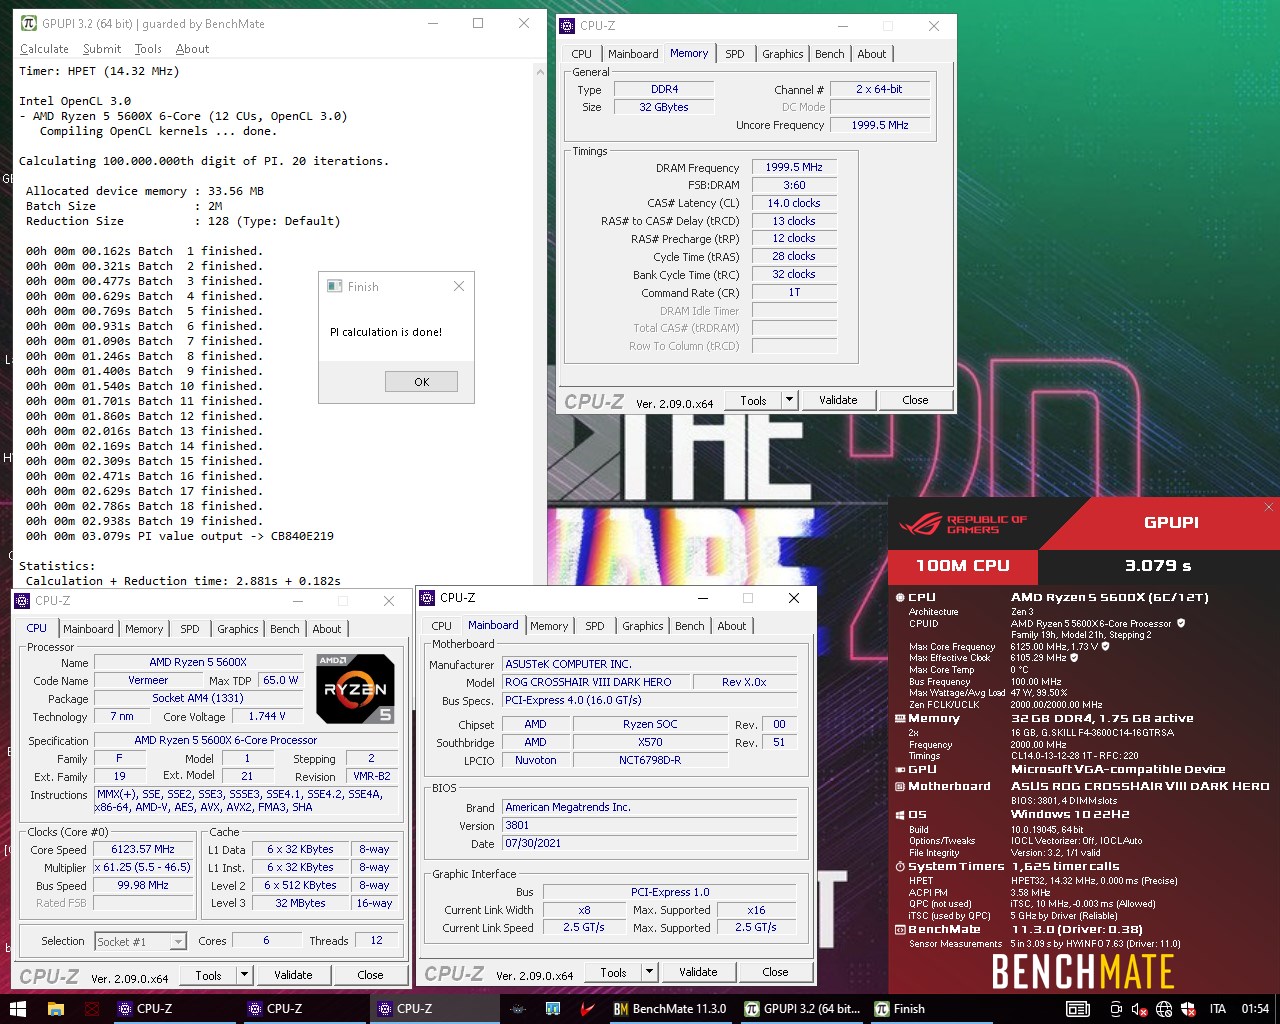Click Validate in the CPU tab window
Image resolution: width=1280 pixels, height=1024 pixels.
(293, 975)
